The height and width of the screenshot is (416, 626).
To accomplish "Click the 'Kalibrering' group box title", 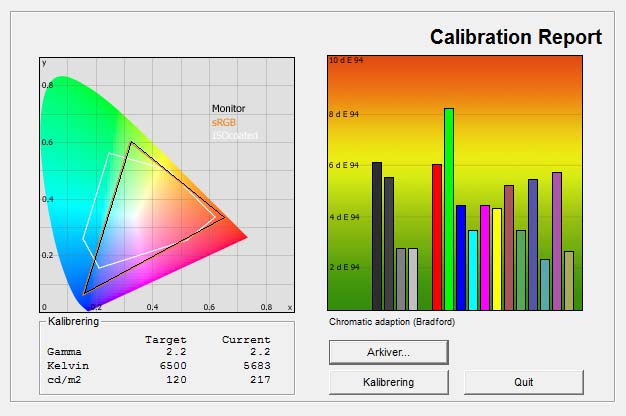I will 73,321.
